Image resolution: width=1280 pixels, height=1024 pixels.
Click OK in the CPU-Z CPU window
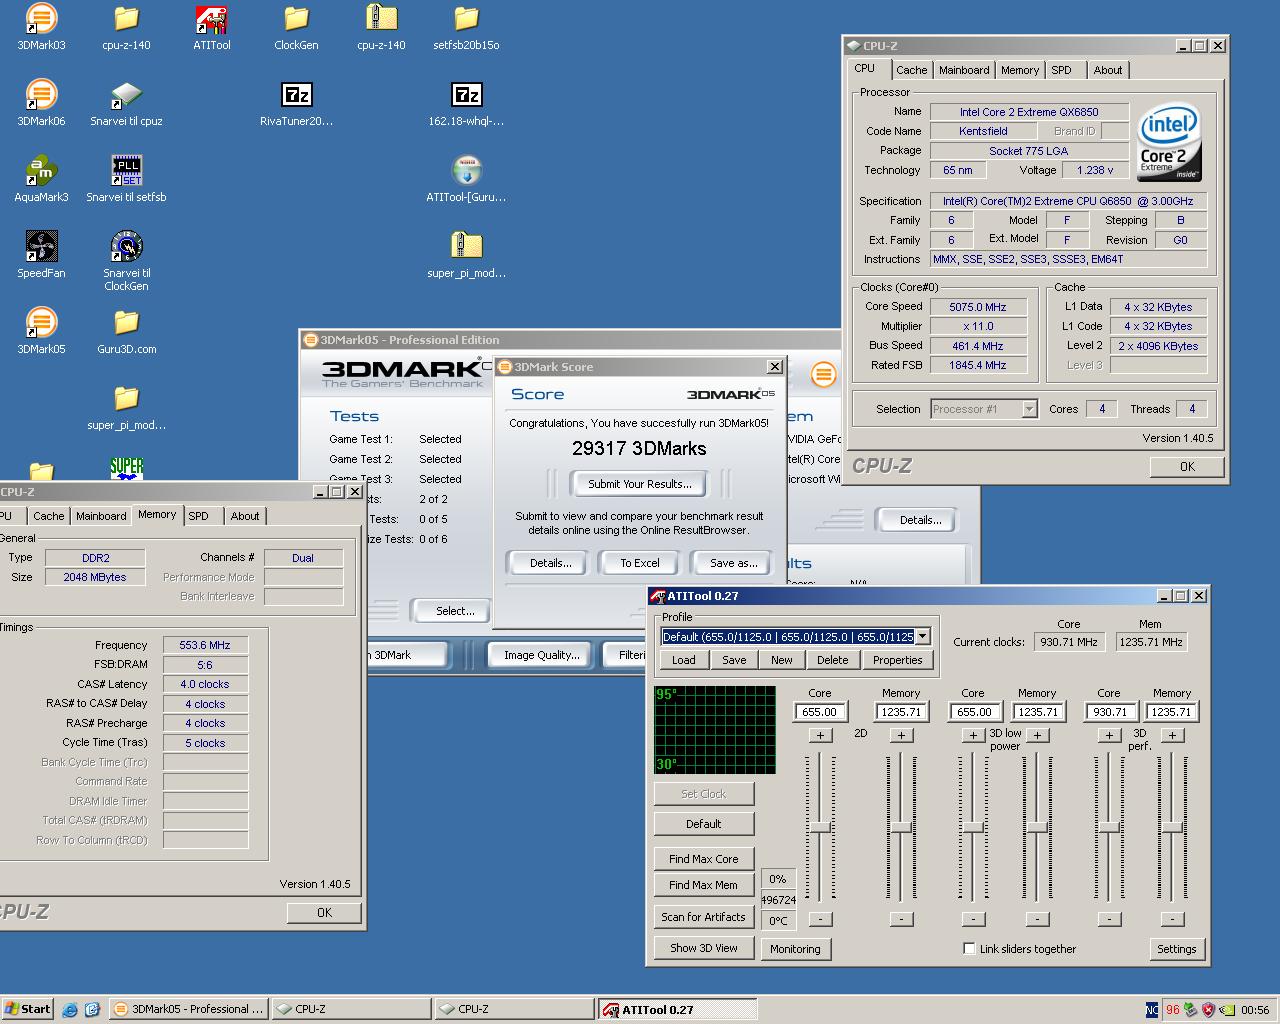point(1187,466)
